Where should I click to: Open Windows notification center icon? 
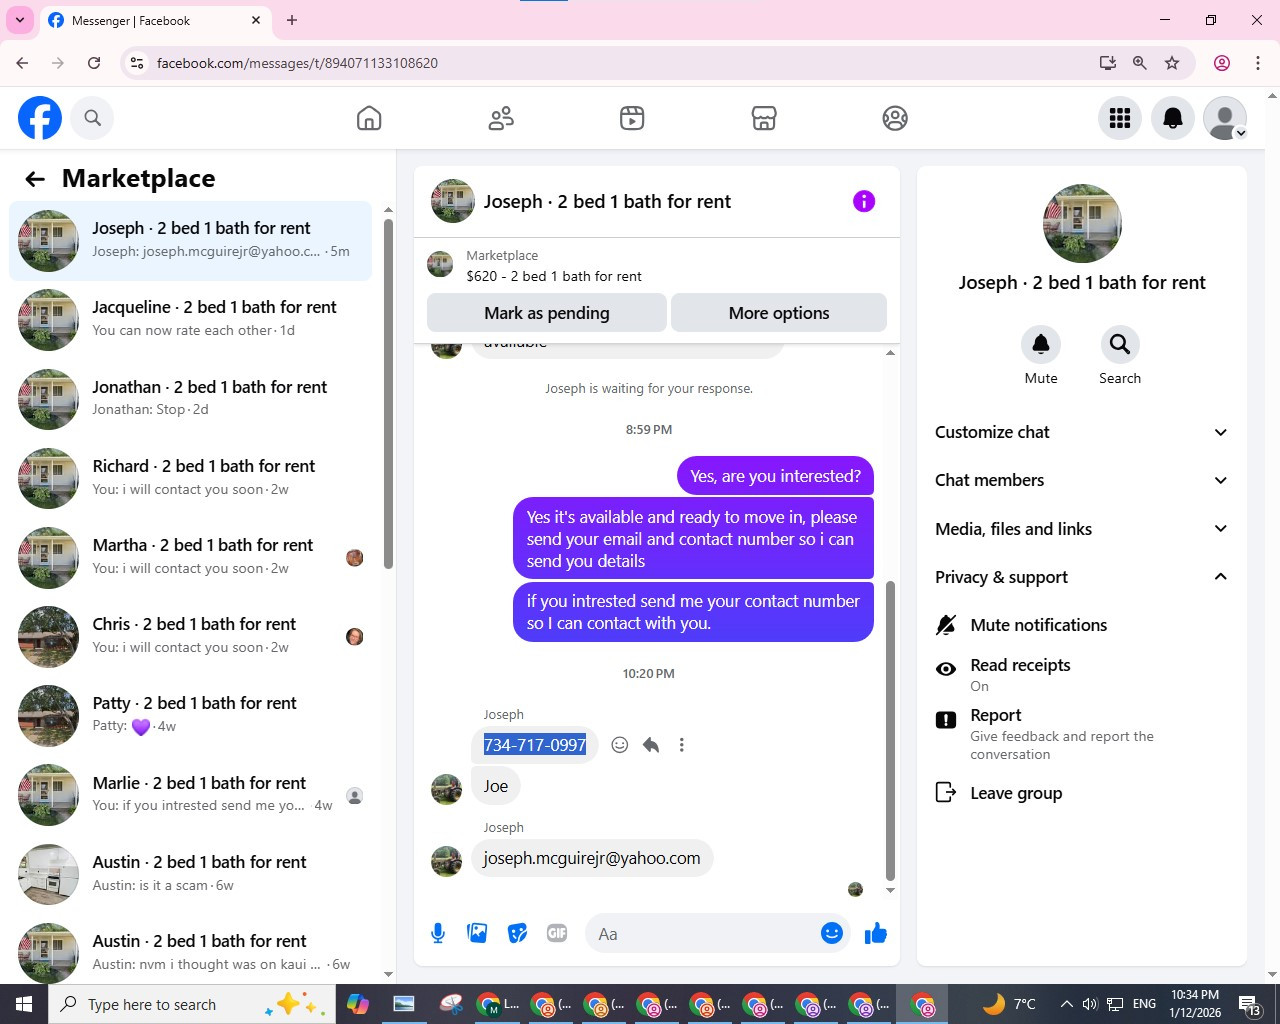coord(1251,1004)
